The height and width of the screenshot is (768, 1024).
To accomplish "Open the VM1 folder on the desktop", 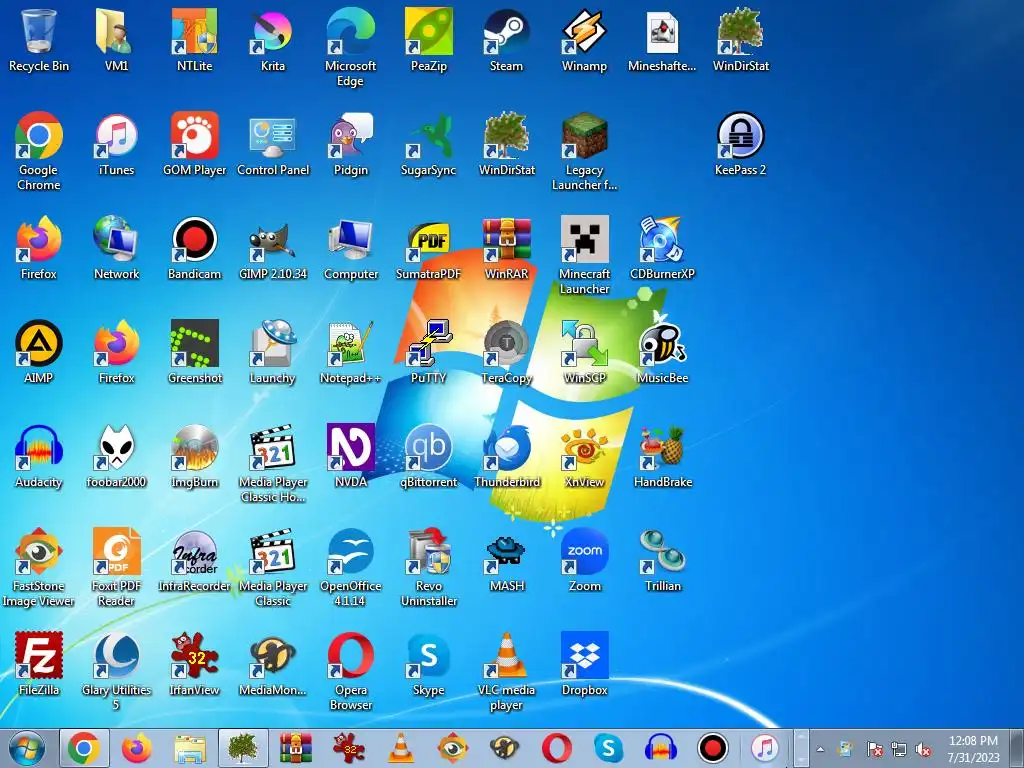I will click(116, 39).
